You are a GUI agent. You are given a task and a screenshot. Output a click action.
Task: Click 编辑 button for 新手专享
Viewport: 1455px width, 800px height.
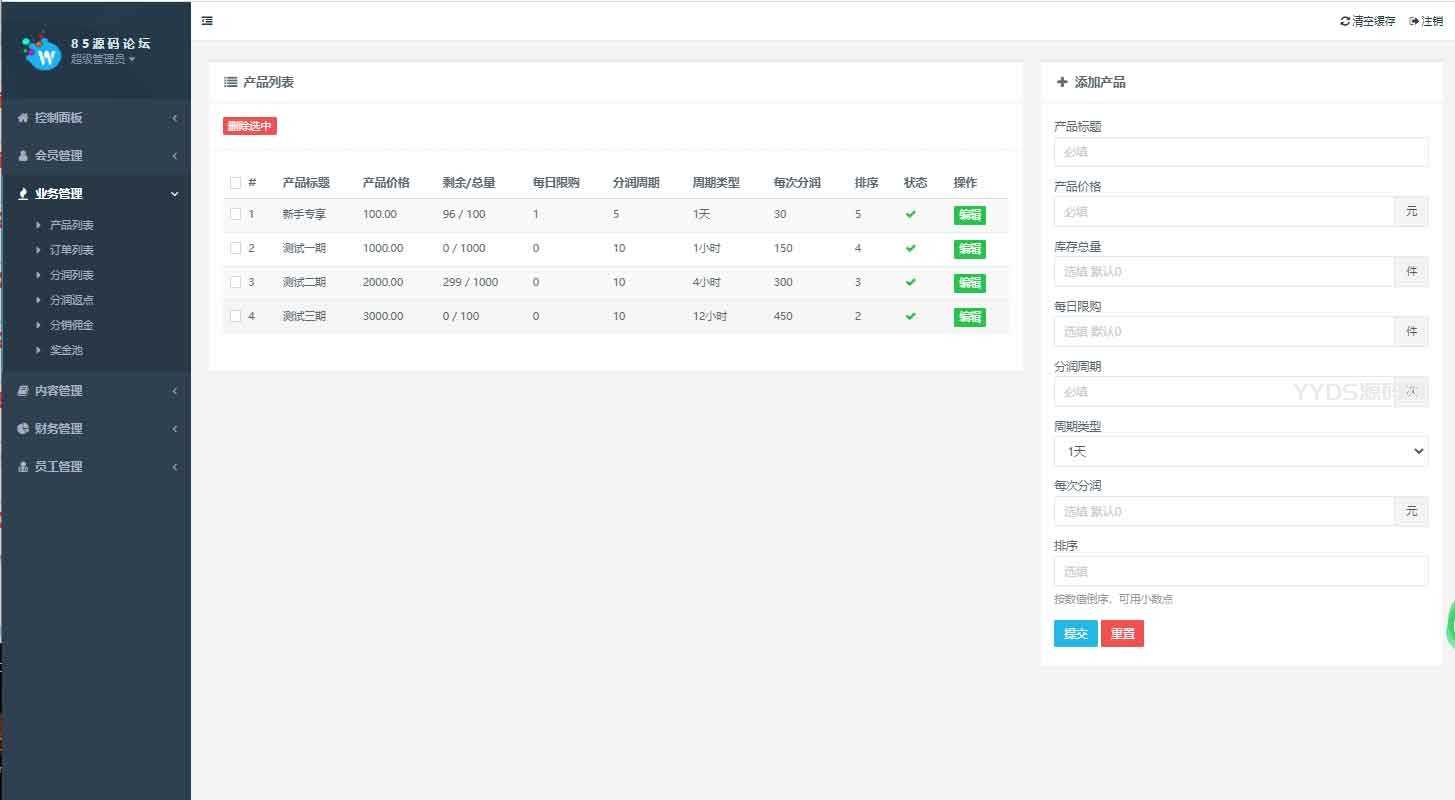[x=969, y=215]
